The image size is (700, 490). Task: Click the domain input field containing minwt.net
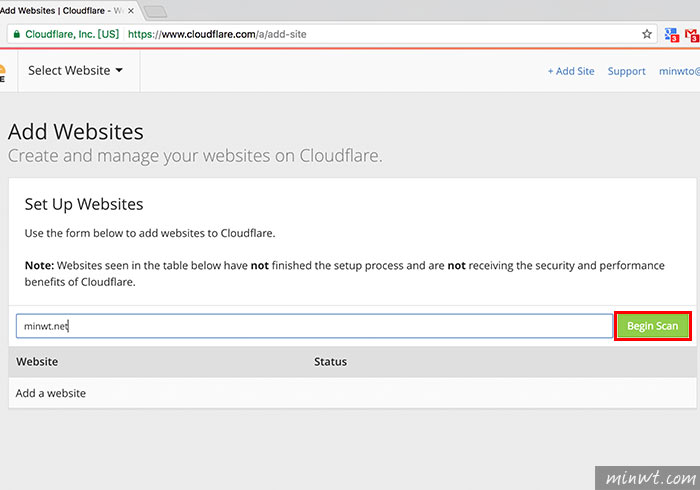(314, 326)
